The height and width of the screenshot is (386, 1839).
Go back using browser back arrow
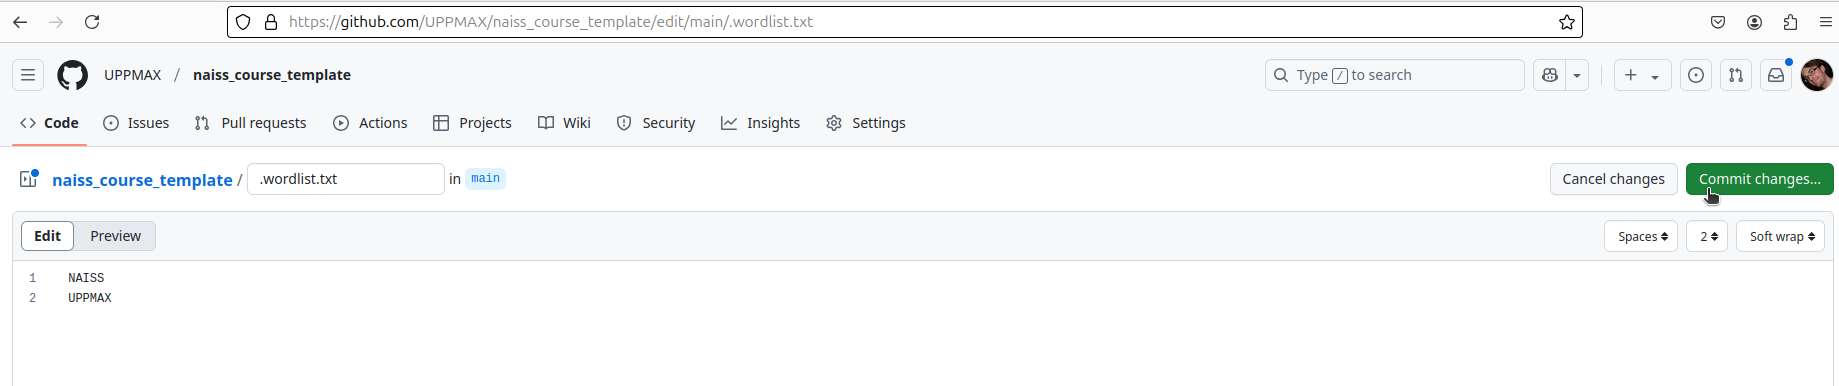[x=20, y=22]
